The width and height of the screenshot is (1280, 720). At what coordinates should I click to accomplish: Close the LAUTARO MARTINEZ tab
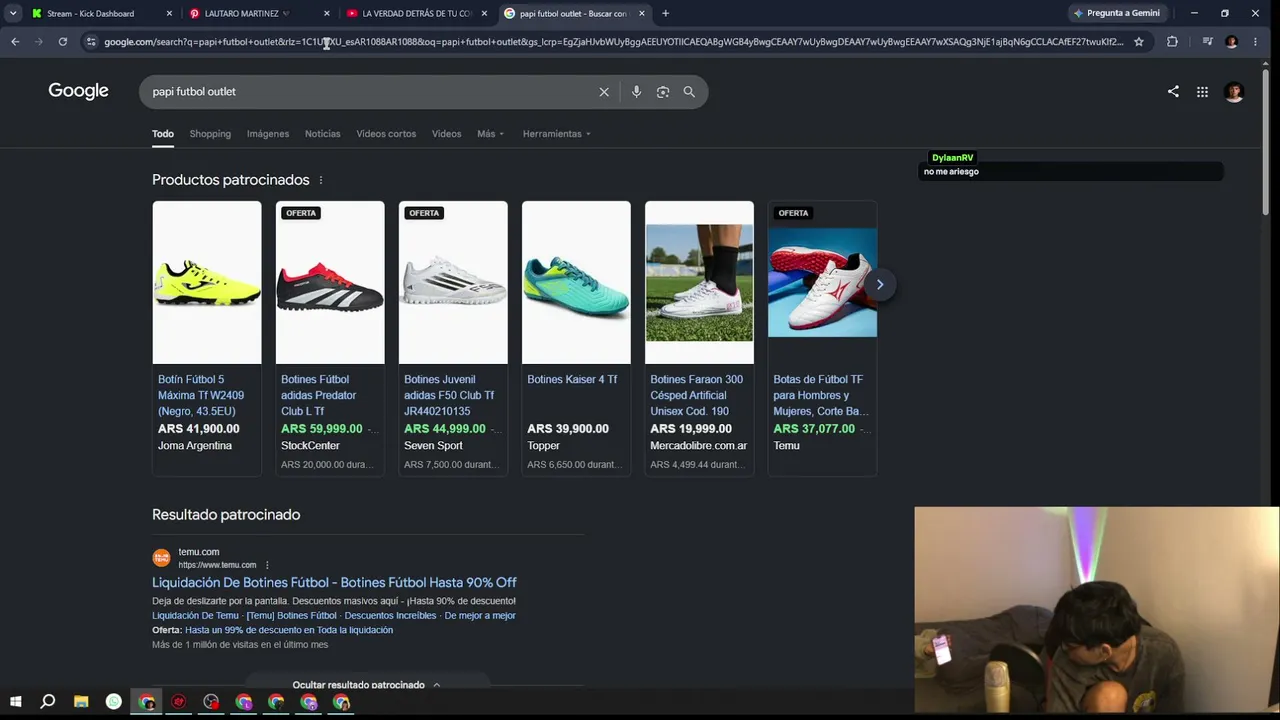coord(326,13)
